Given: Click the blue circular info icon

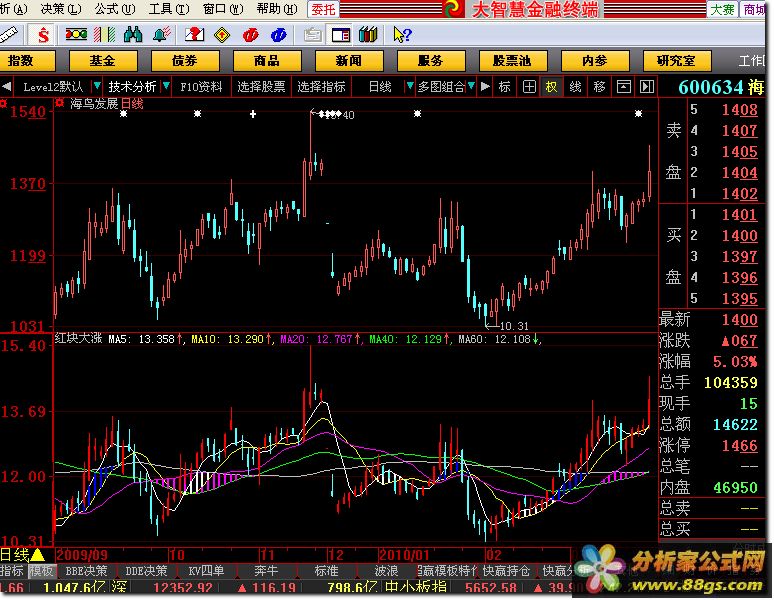Looking at the screenshot, I should [278, 35].
